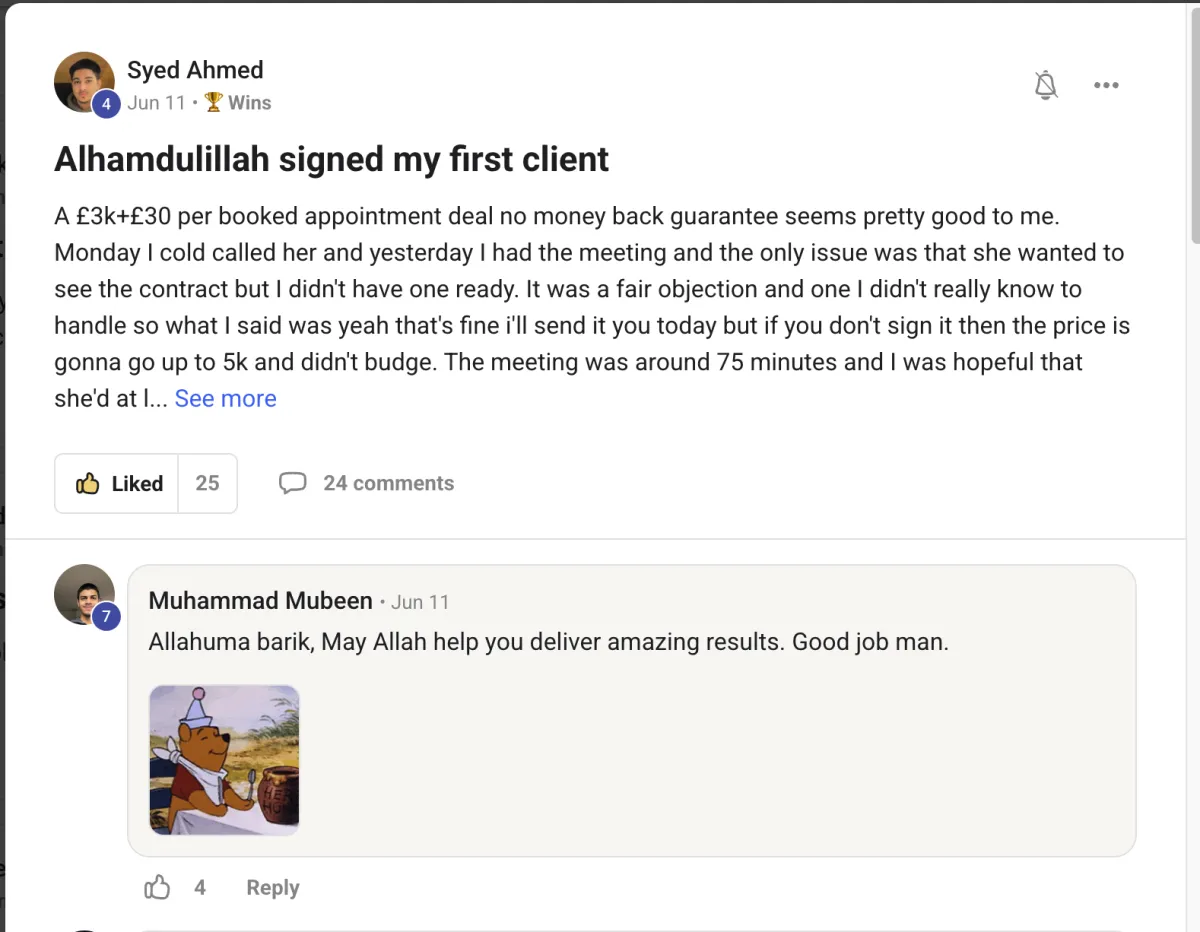View the 25 likes count
The image size is (1200, 932).
(207, 483)
